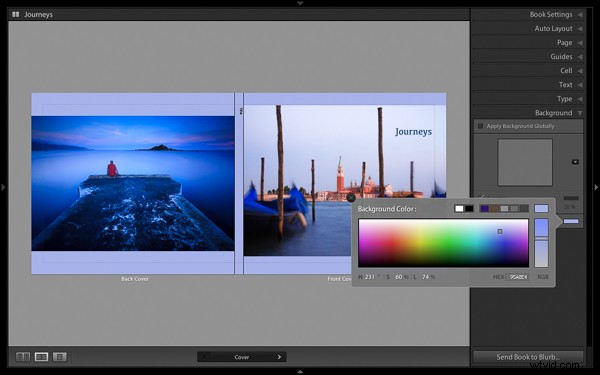Enable Apply Background Globally checkbox
600x375 pixels.
coord(480,126)
